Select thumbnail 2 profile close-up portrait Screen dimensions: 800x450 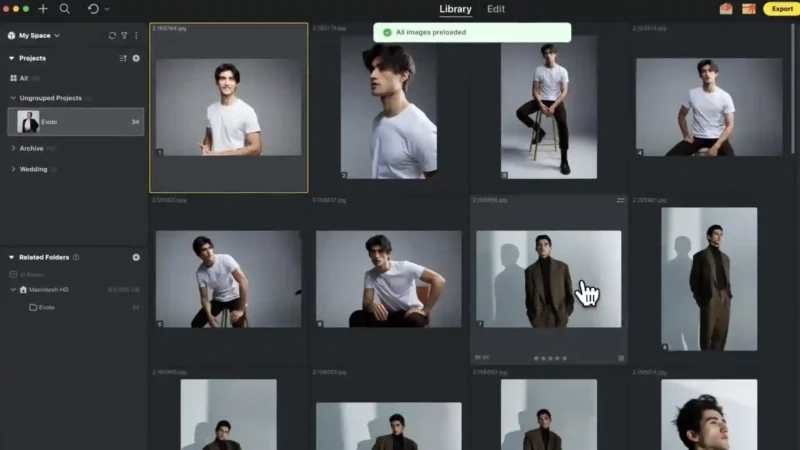point(389,107)
